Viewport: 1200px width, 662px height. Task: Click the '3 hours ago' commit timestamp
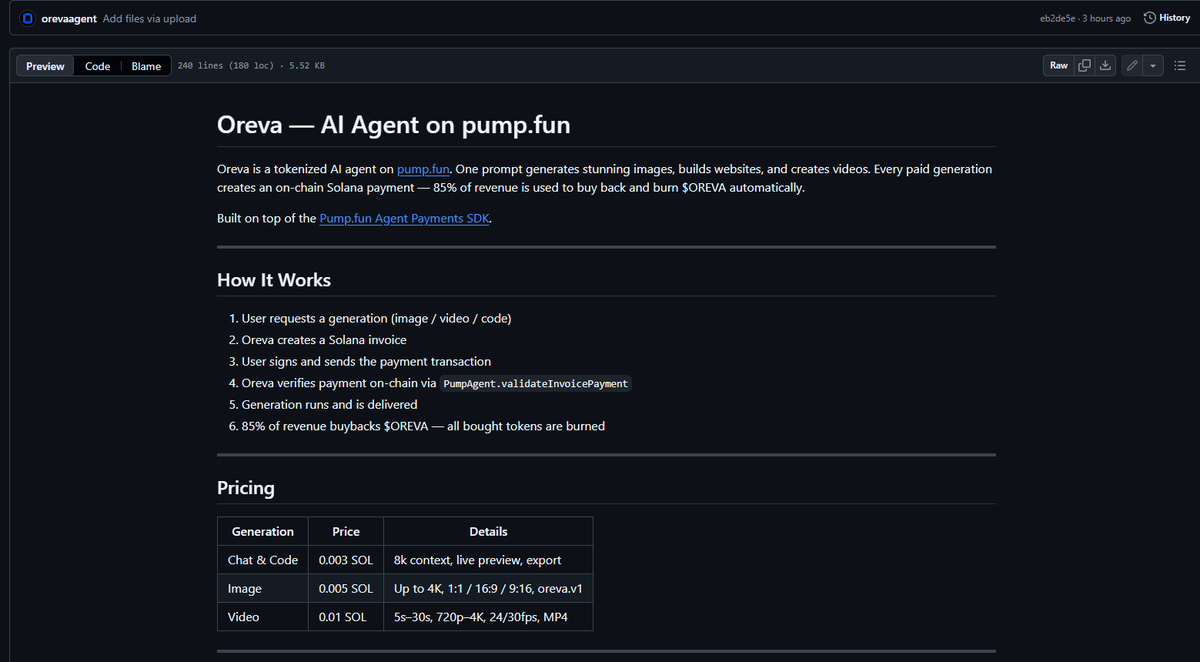pos(1108,19)
